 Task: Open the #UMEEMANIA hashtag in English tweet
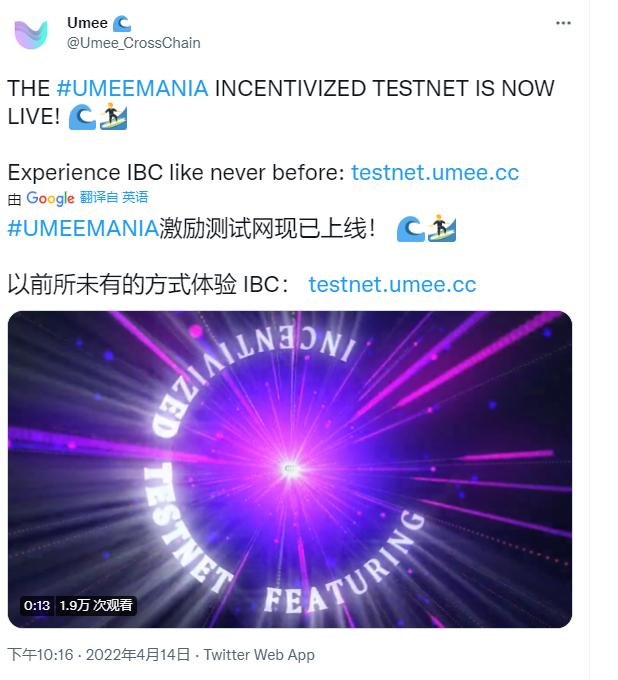click(x=132, y=88)
